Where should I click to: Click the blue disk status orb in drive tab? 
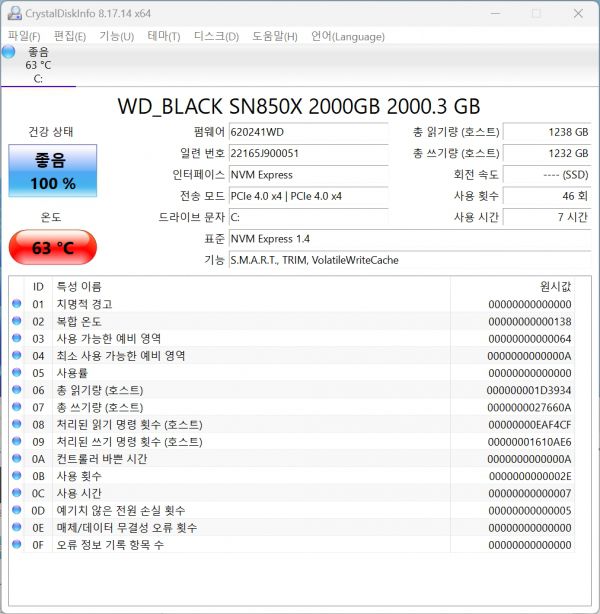(x=9, y=52)
